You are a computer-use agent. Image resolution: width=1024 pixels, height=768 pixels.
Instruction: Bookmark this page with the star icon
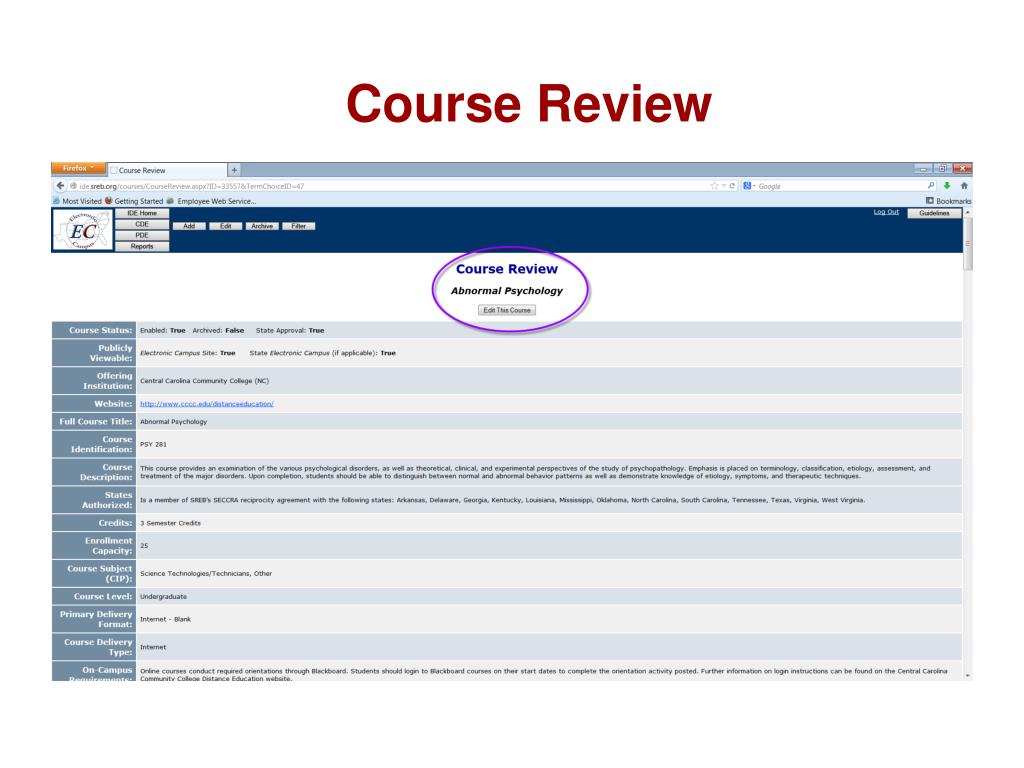(x=714, y=186)
